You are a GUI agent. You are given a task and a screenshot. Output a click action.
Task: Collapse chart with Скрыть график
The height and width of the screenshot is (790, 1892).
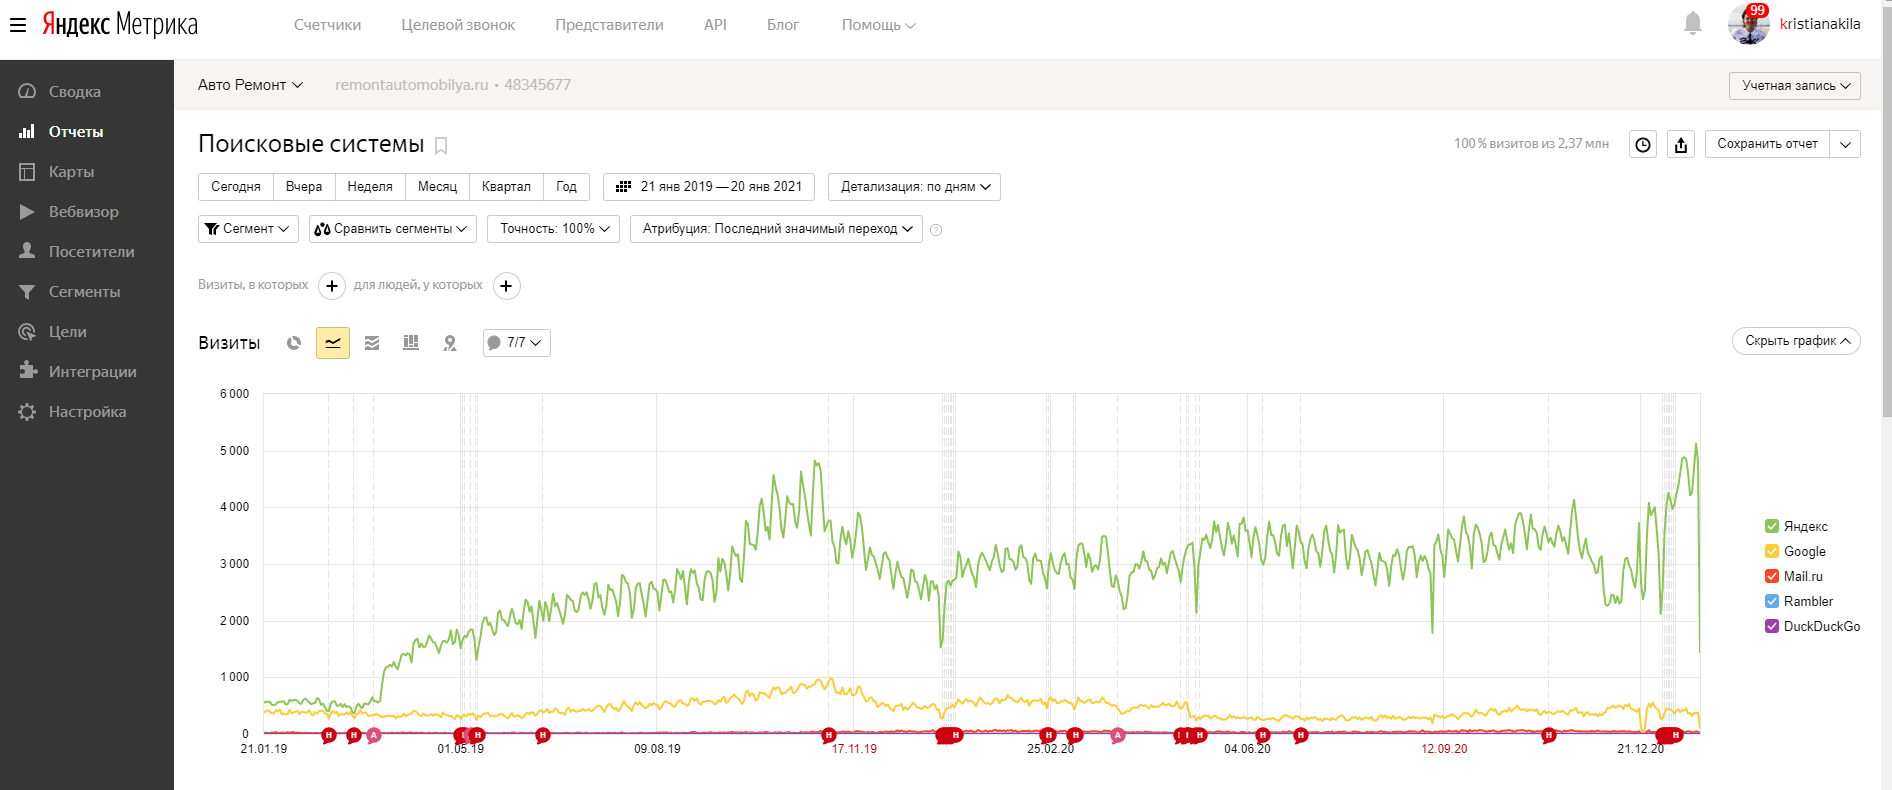click(1796, 341)
